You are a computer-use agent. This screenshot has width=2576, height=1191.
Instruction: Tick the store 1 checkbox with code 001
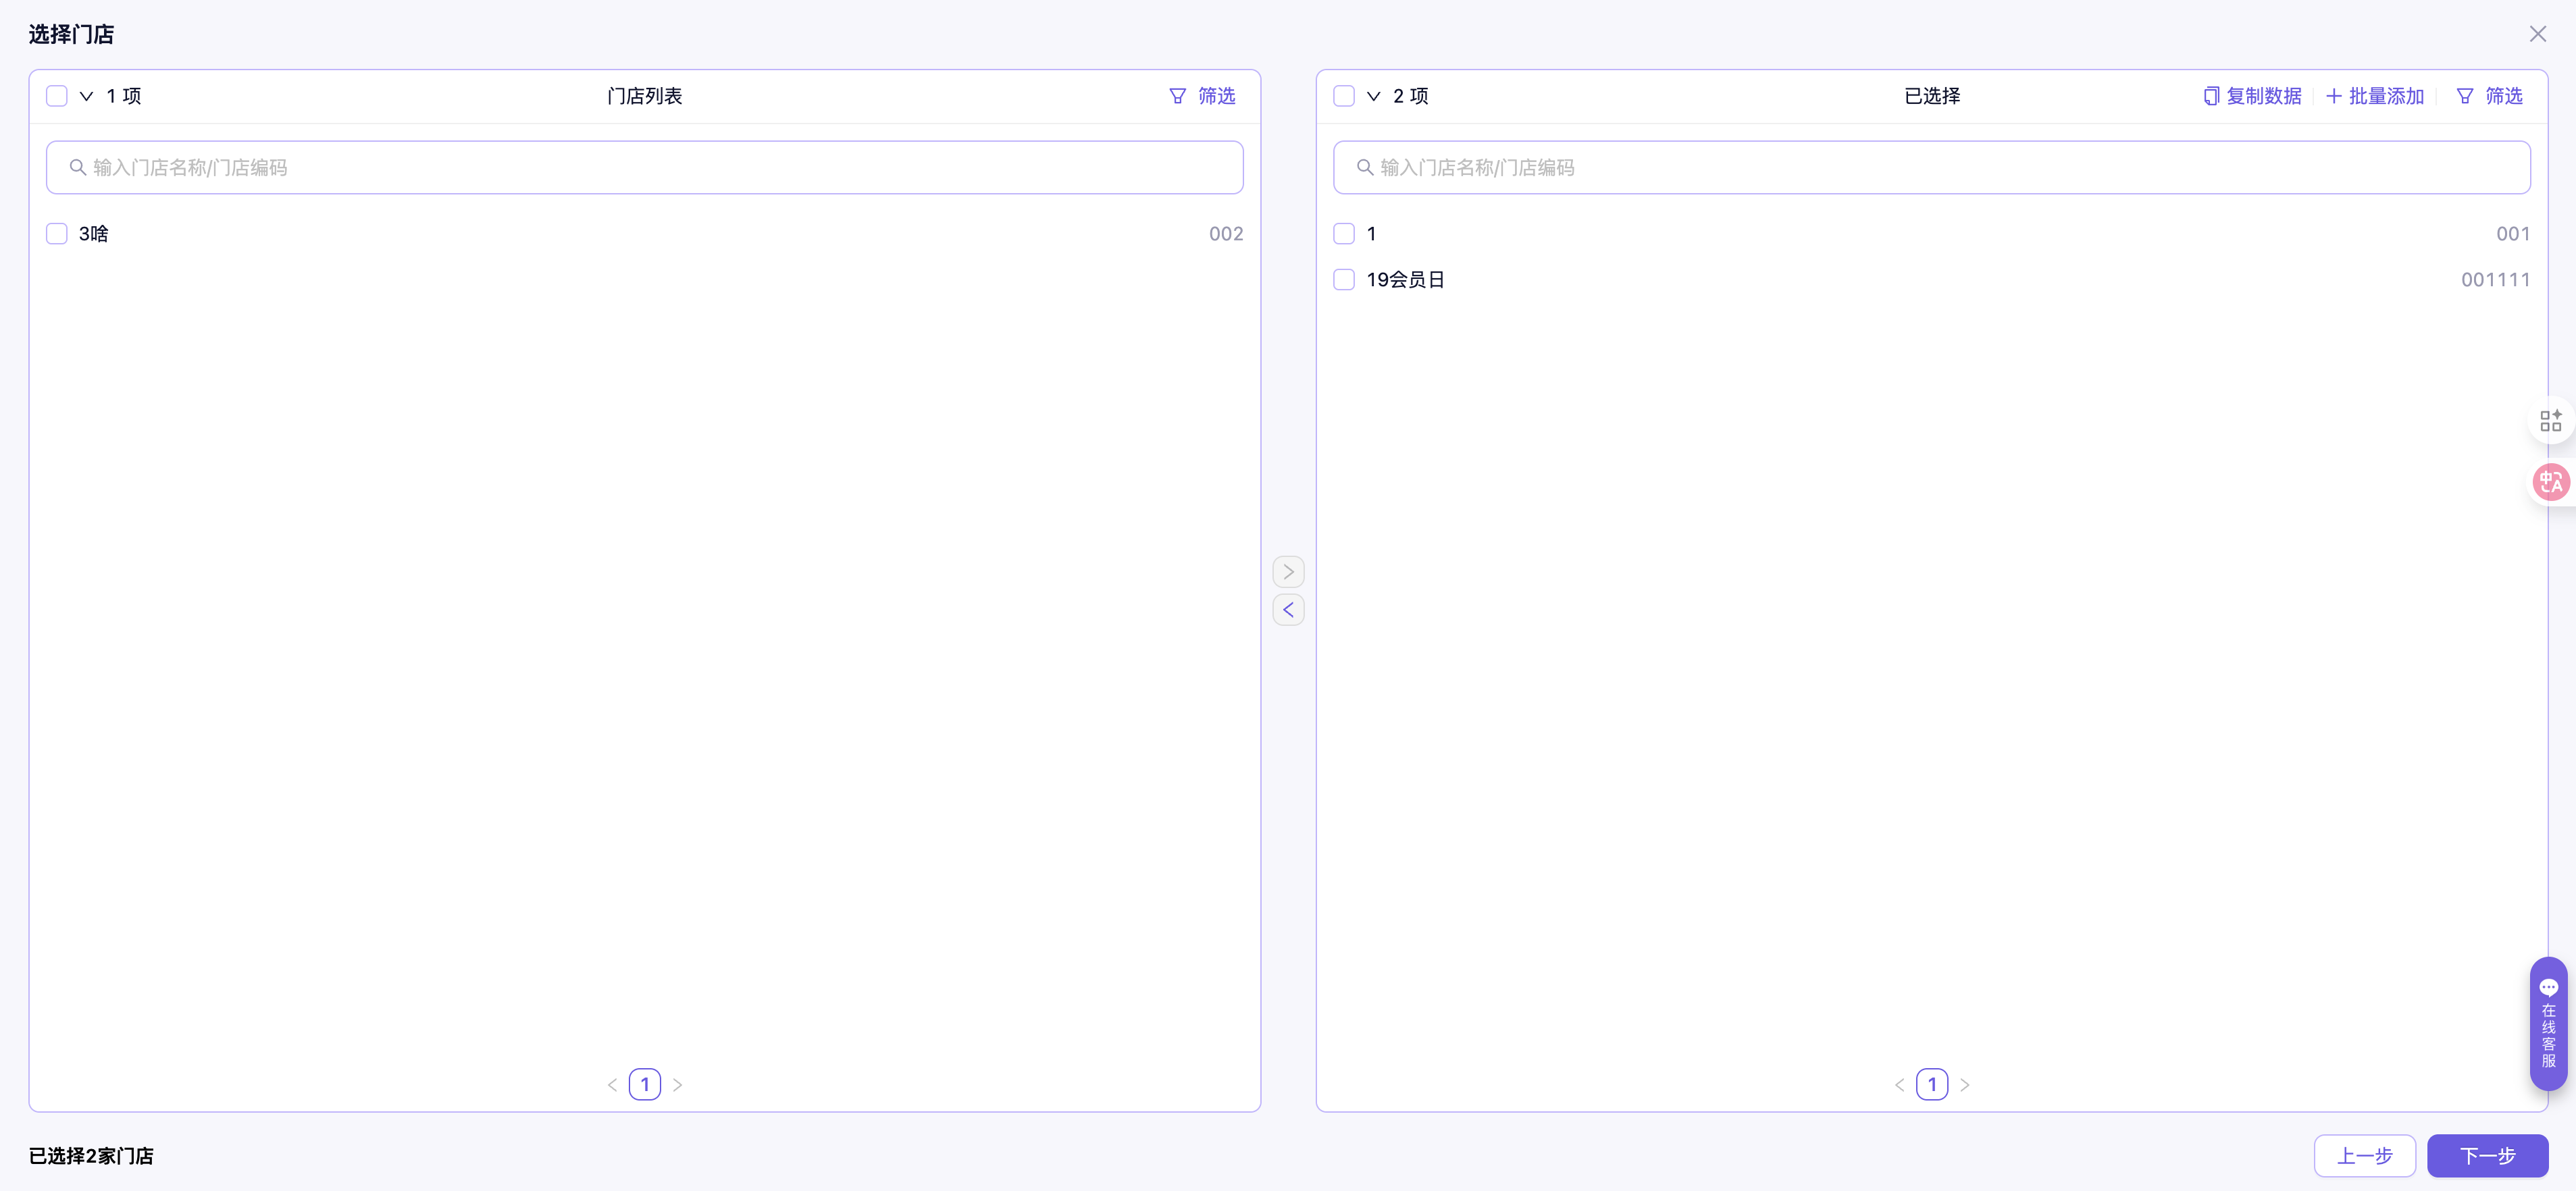1344,234
